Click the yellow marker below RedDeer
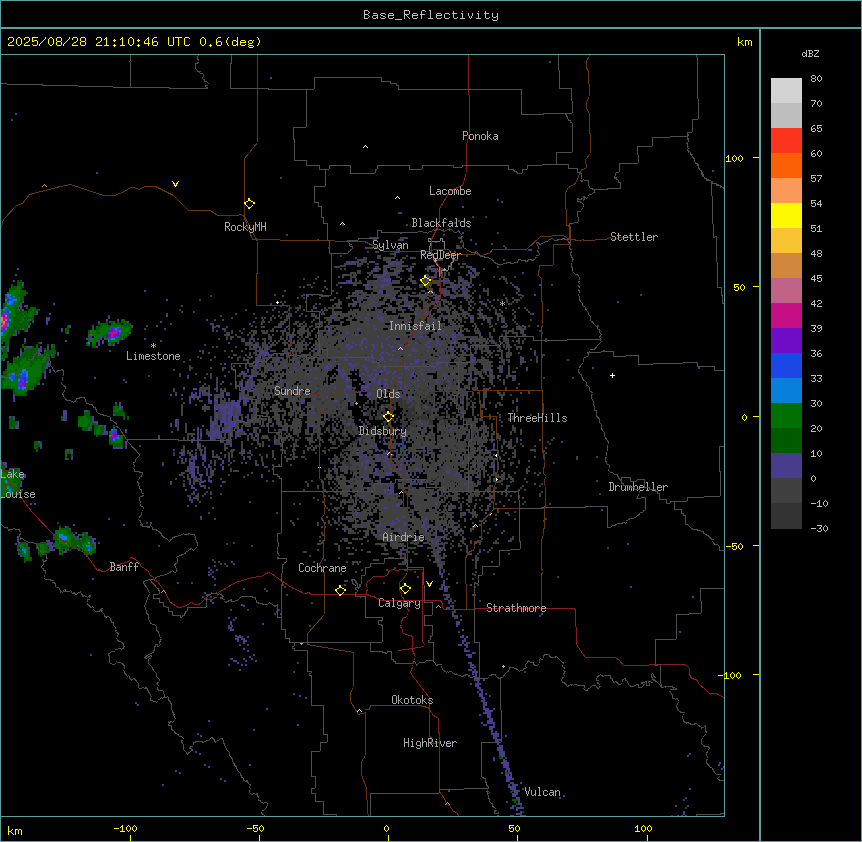Image resolution: width=862 pixels, height=842 pixels. point(426,280)
